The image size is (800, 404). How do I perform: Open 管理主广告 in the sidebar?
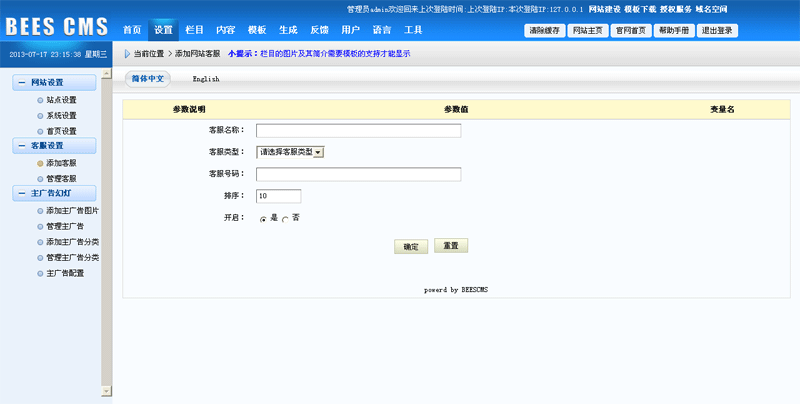(65, 226)
